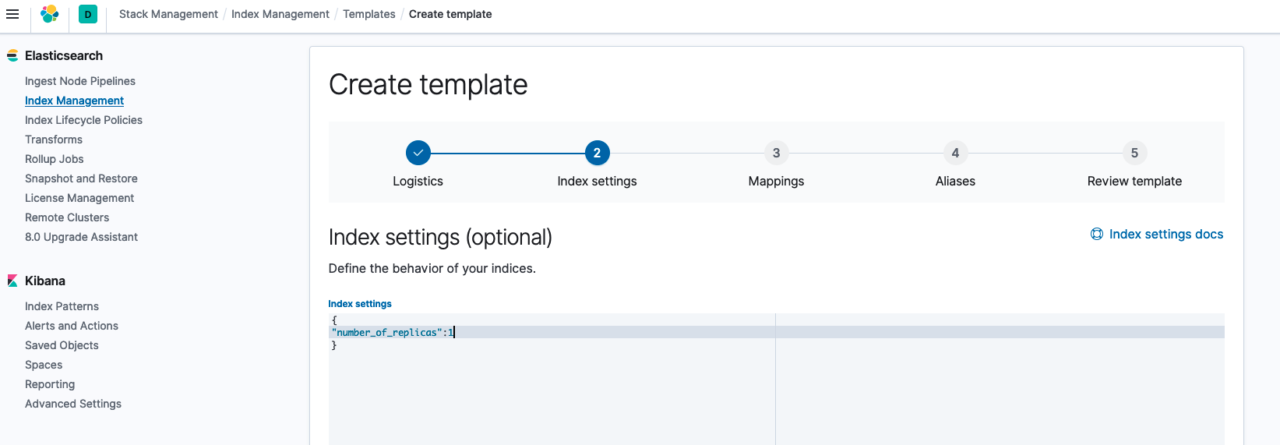
Task: Open Index Lifecycle Policies page
Action: point(84,120)
